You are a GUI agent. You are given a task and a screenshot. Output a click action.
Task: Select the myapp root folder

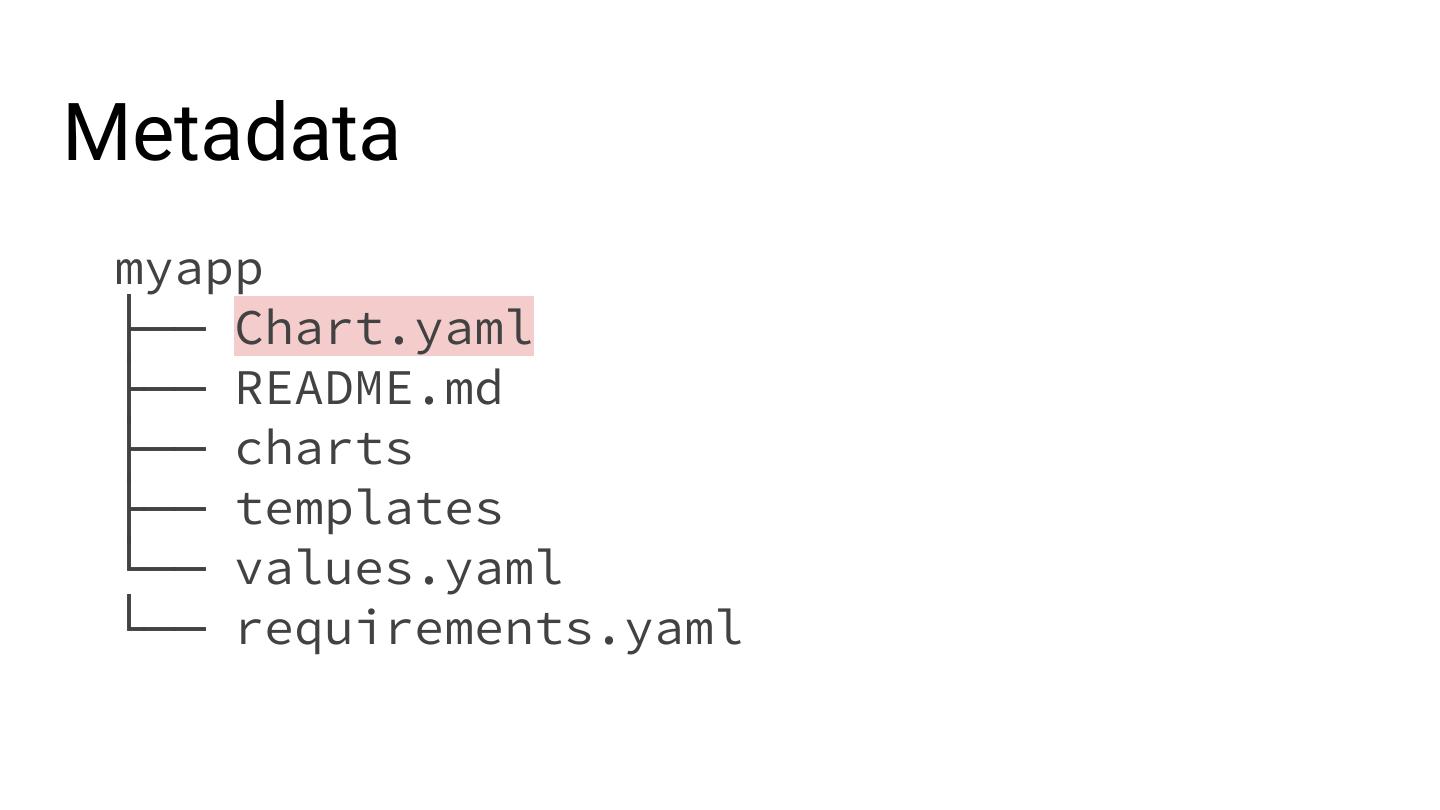click(x=189, y=269)
